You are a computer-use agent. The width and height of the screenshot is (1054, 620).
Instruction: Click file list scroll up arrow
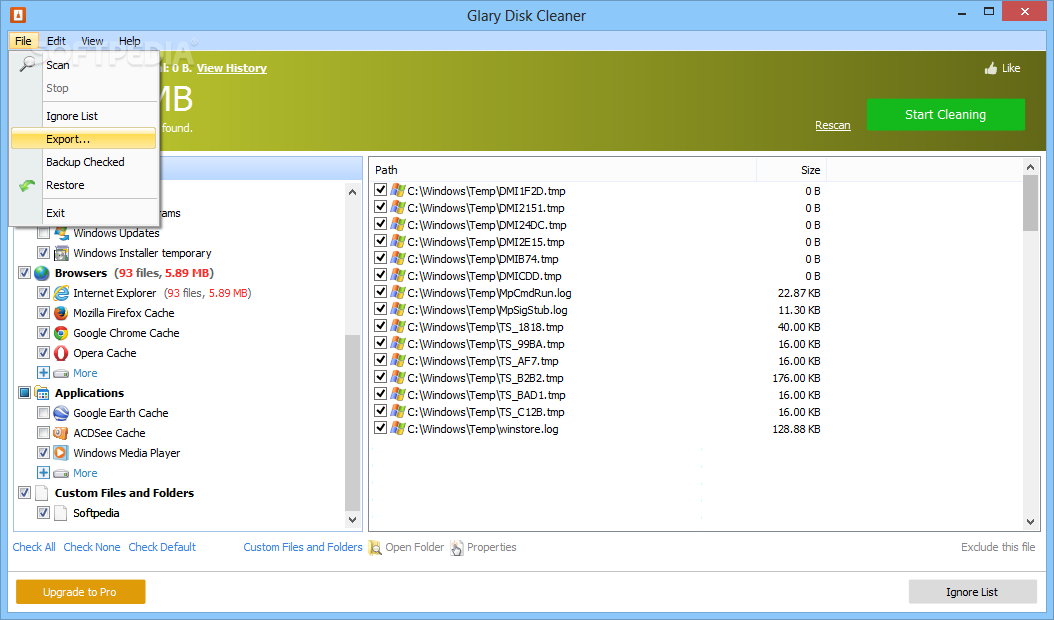click(x=1030, y=167)
